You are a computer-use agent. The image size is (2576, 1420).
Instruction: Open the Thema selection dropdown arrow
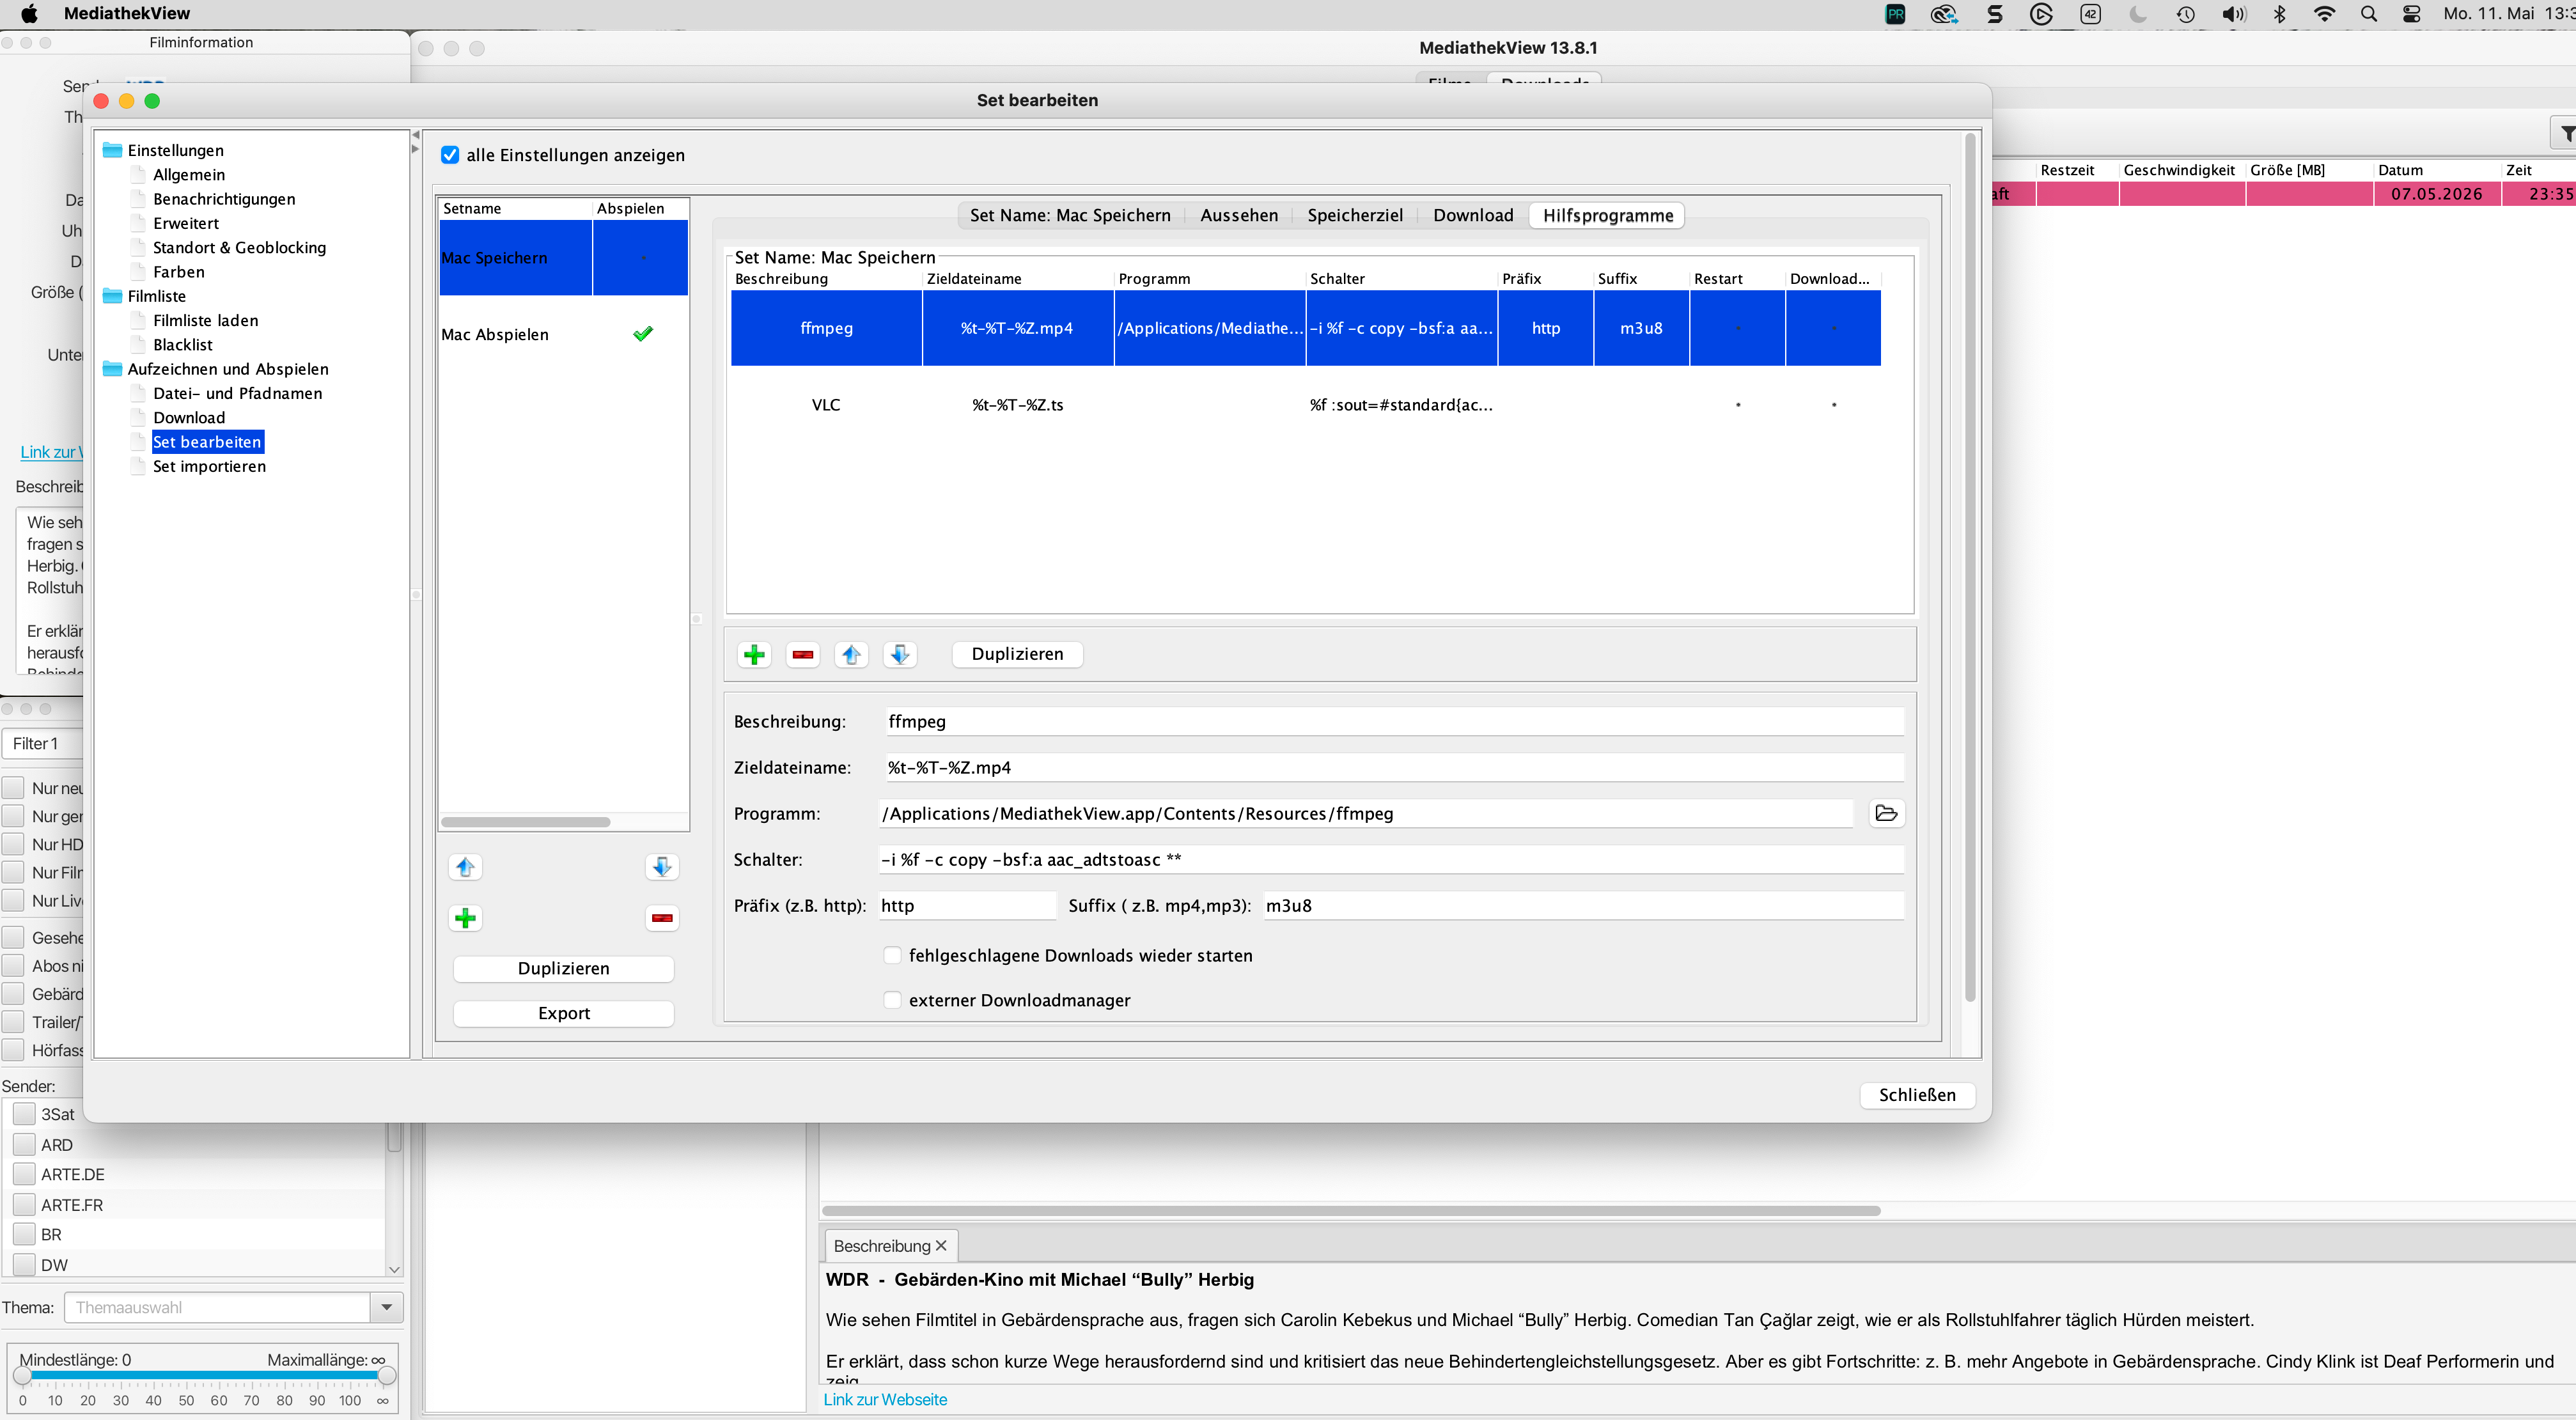point(387,1307)
